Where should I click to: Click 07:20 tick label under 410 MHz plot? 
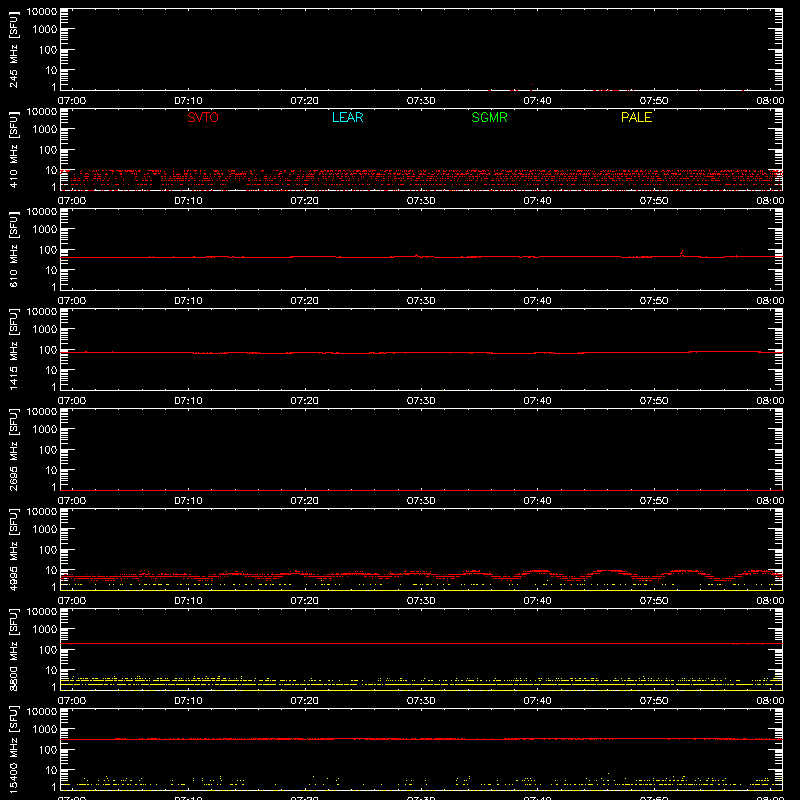coord(305,201)
